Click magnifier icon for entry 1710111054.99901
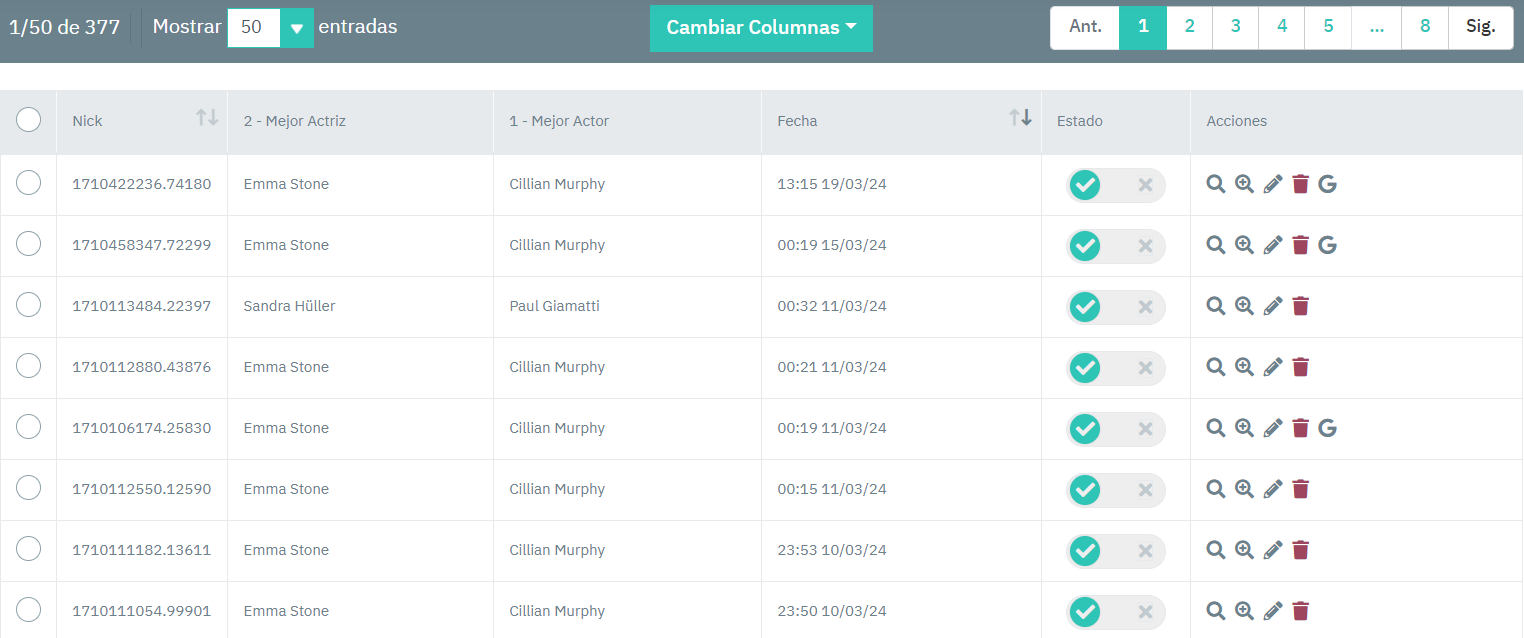 1215,611
